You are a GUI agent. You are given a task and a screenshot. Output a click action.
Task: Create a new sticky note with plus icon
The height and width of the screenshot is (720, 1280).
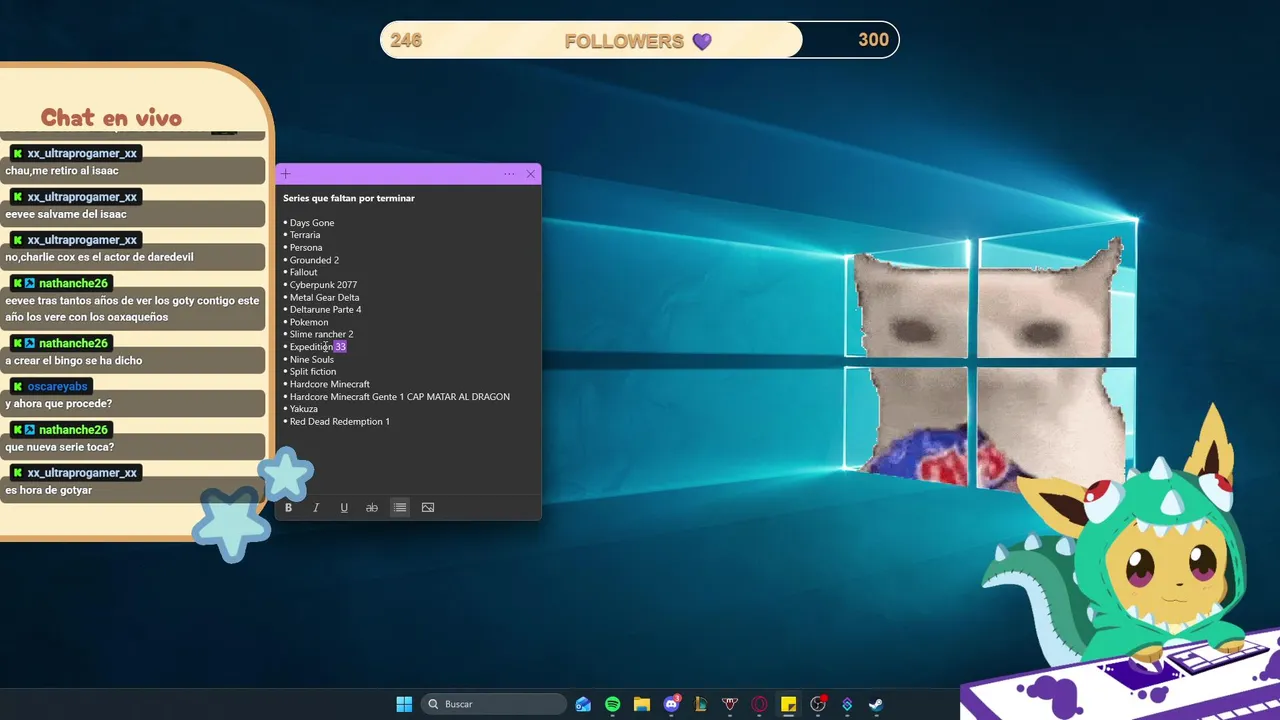point(286,174)
